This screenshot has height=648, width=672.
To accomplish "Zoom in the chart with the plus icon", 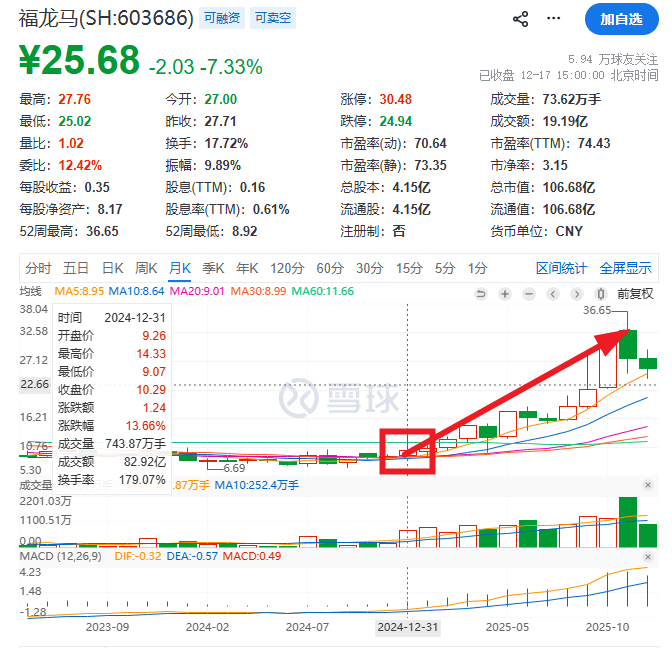I will (x=505, y=294).
